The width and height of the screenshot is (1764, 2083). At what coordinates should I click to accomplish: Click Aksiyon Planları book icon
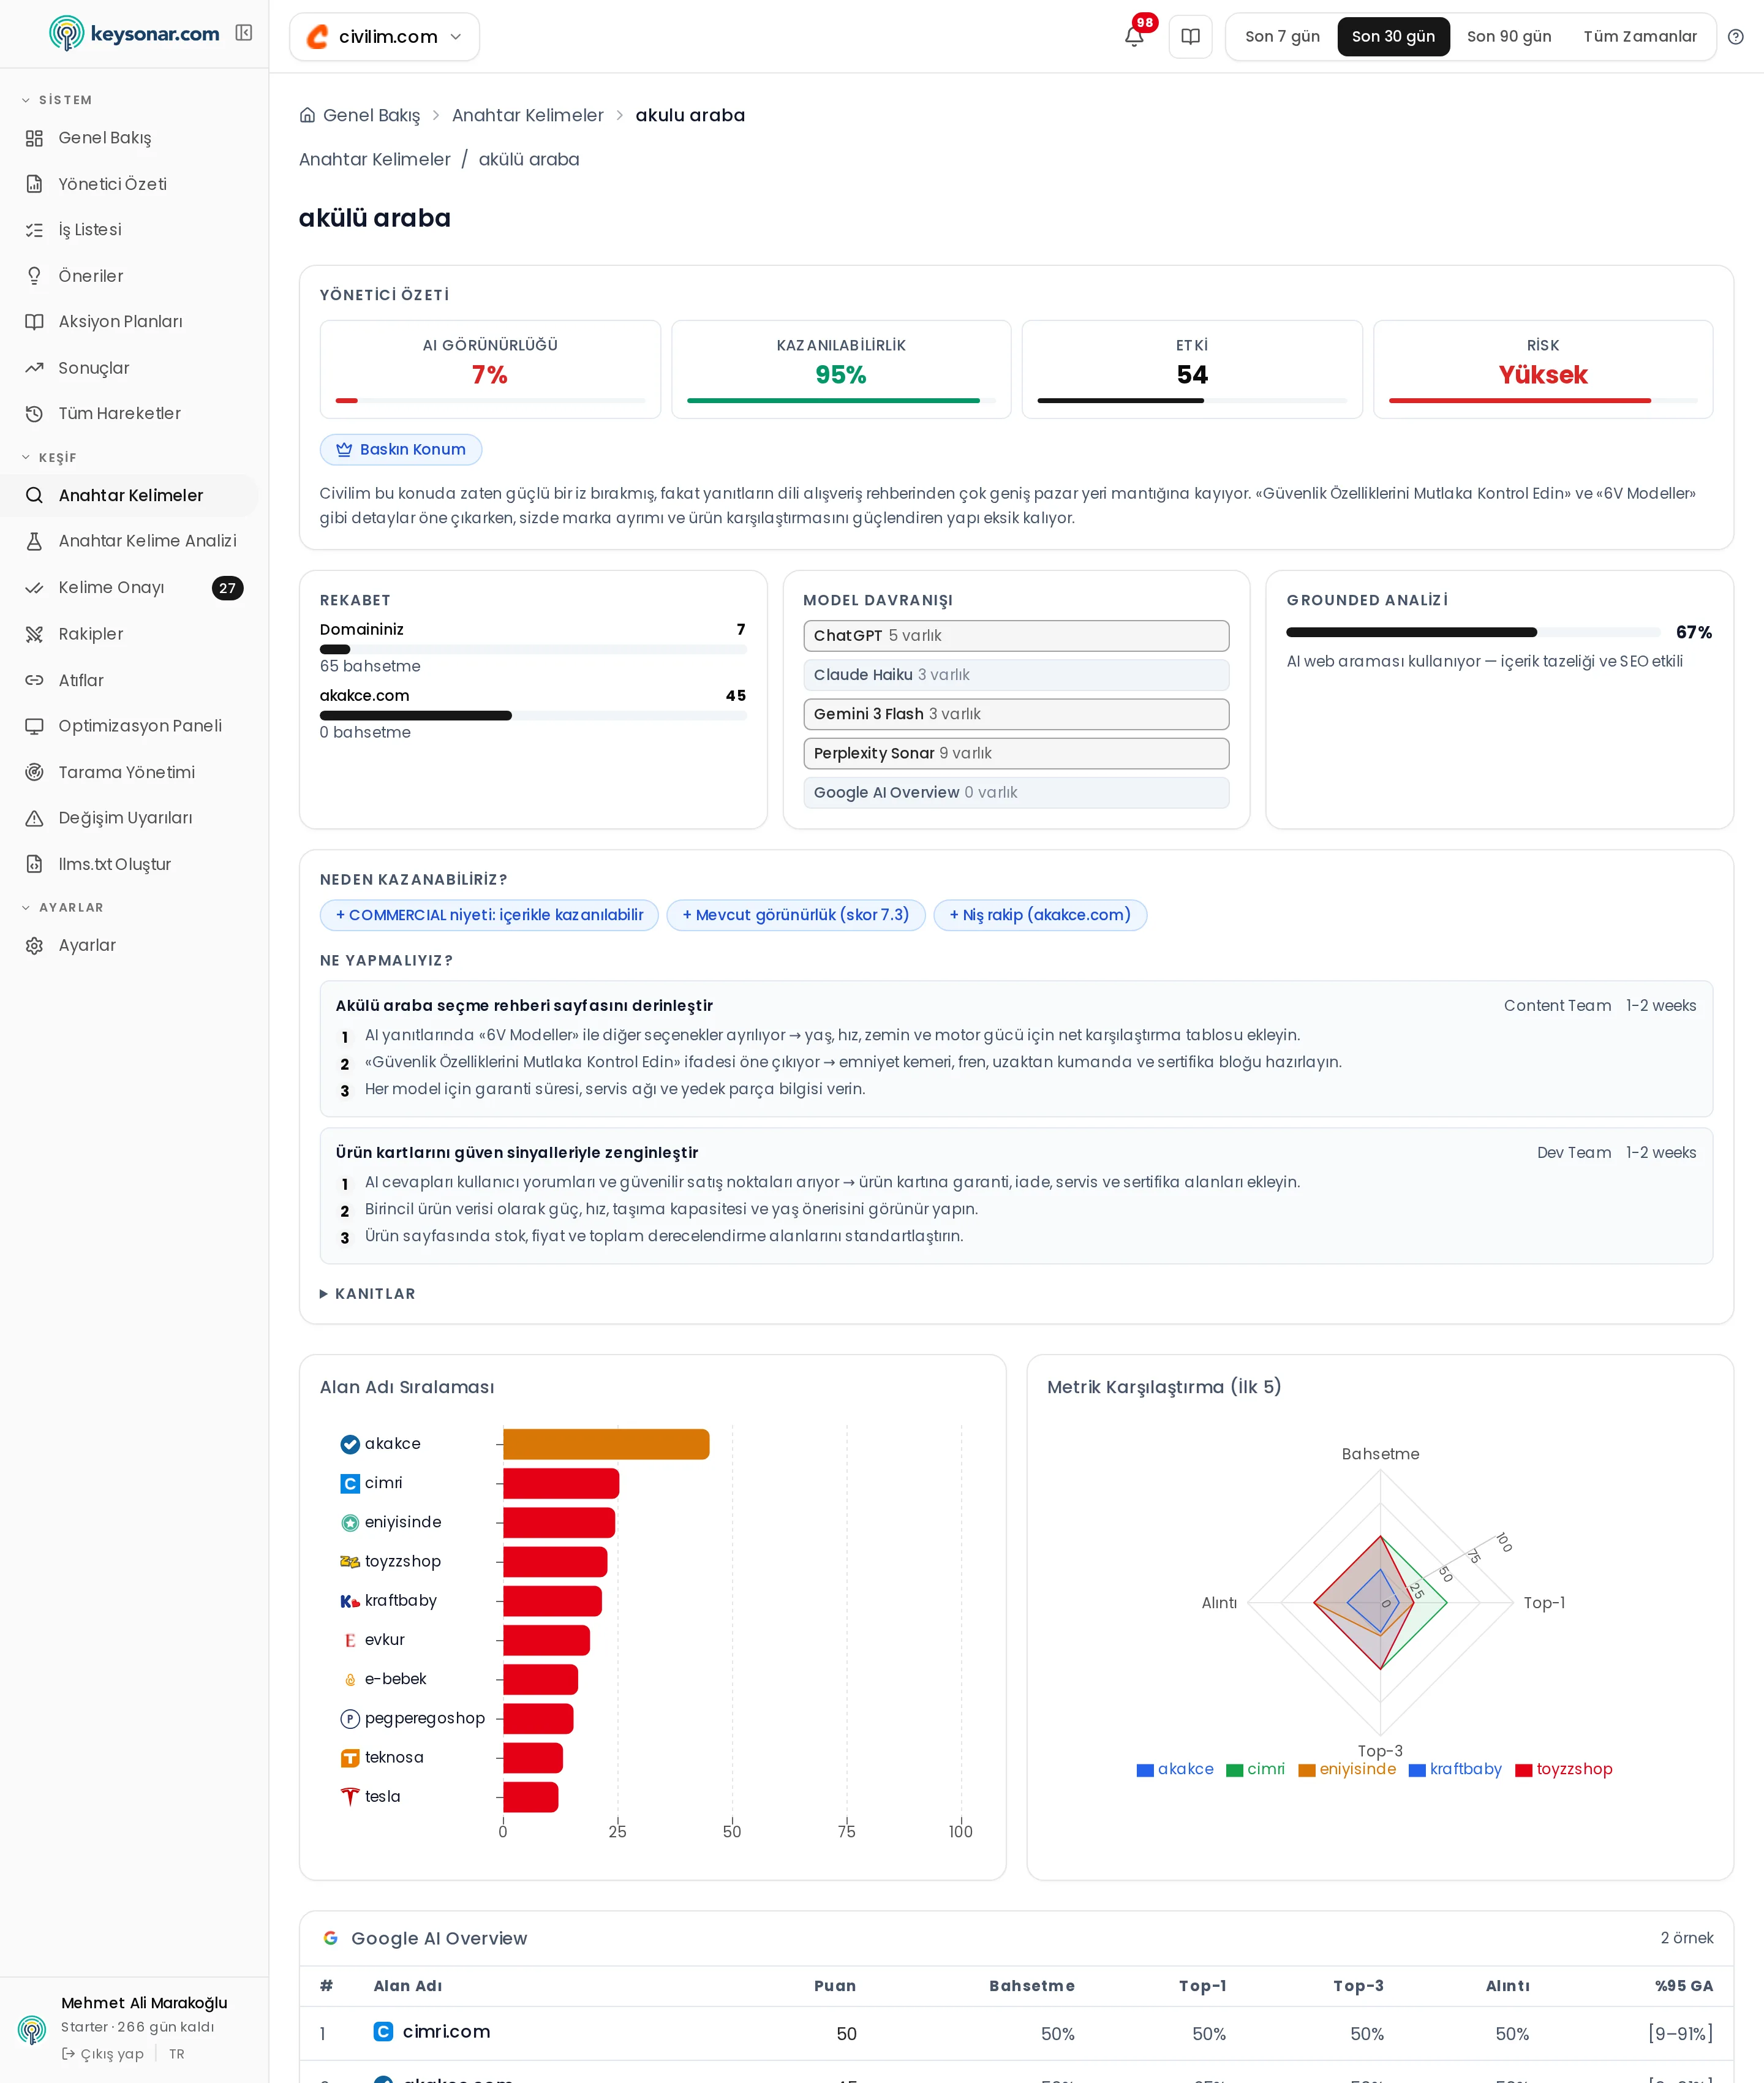tap(34, 322)
